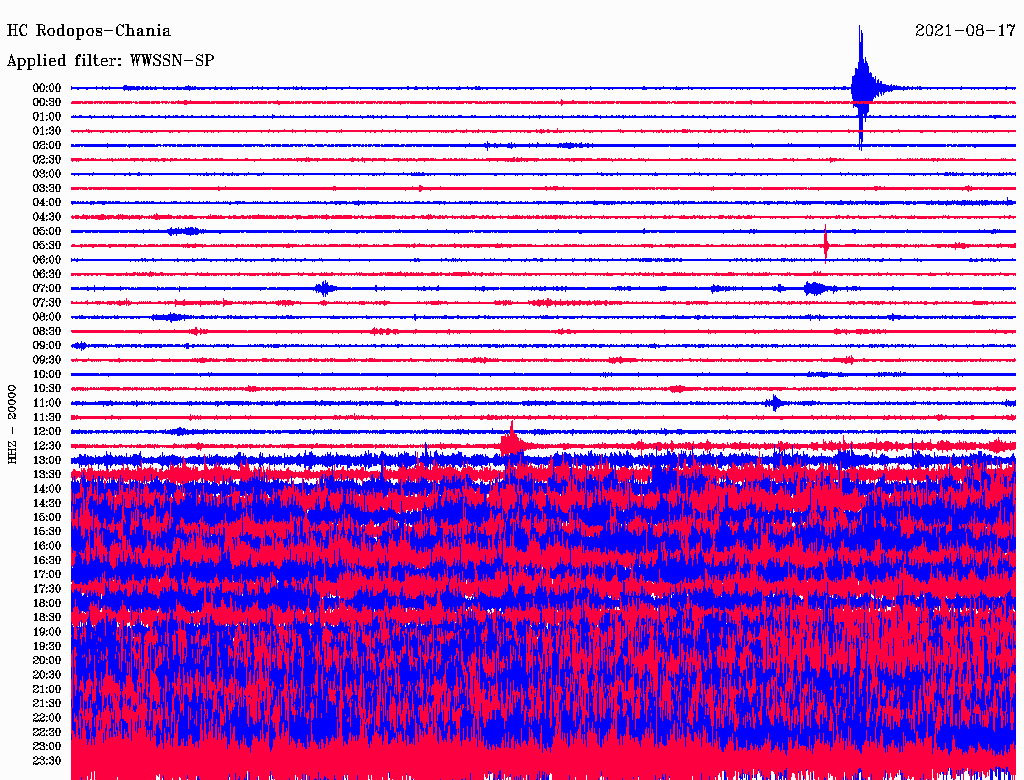Image resolution: width=1024 pixels, height=780 pixels.
Task: Click the 16:00 time label
Action: (x=47, y=546)
